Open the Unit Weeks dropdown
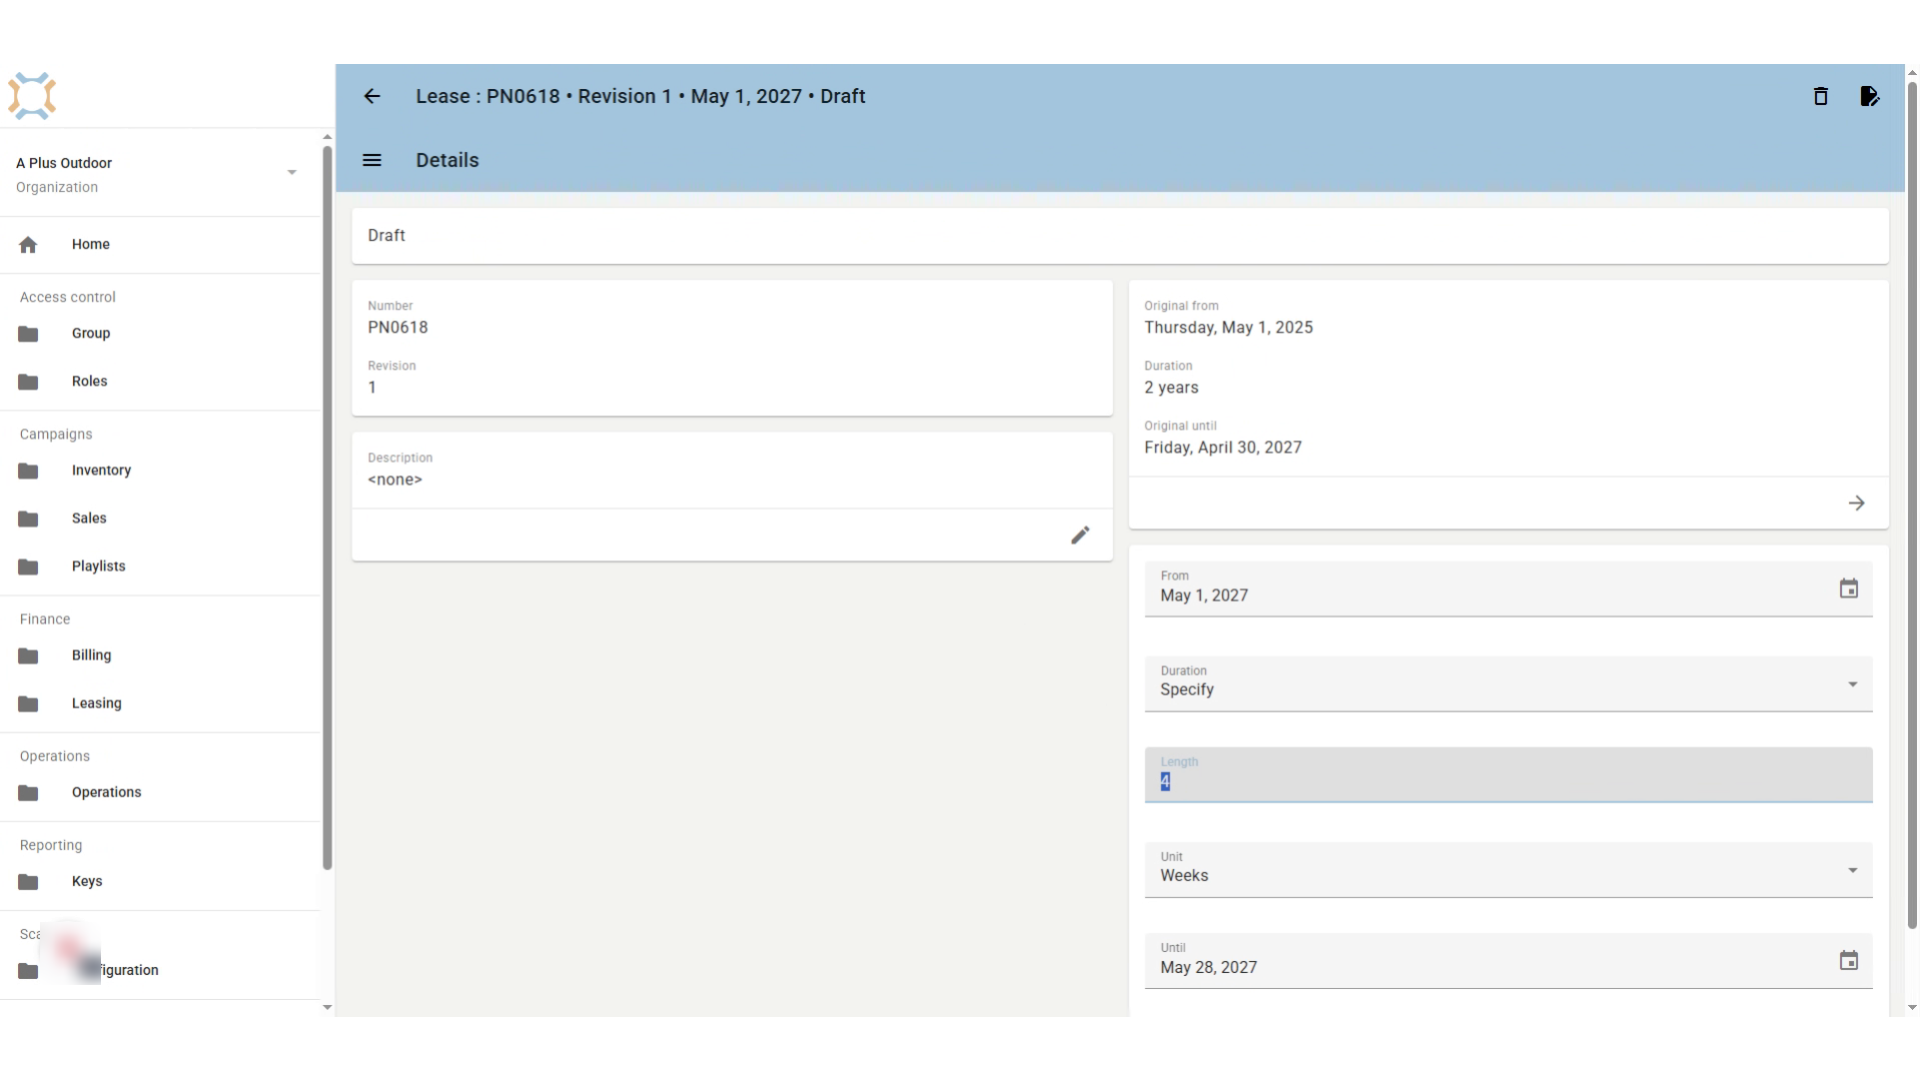The width and height of the screenshot is (1920, 1080). point(1508,870)
